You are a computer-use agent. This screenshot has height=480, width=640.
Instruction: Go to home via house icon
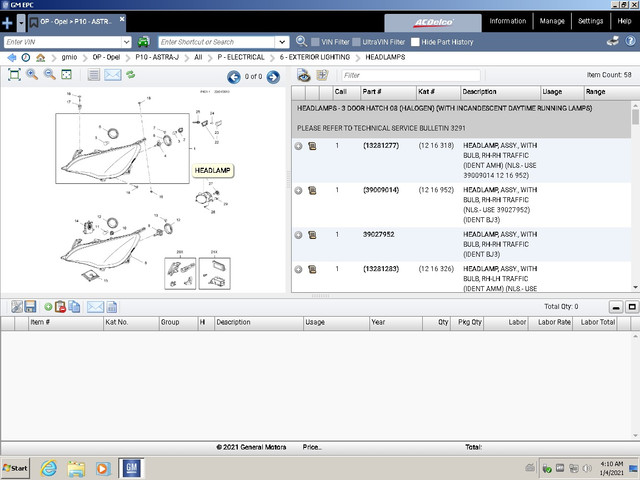coord(40,58)
